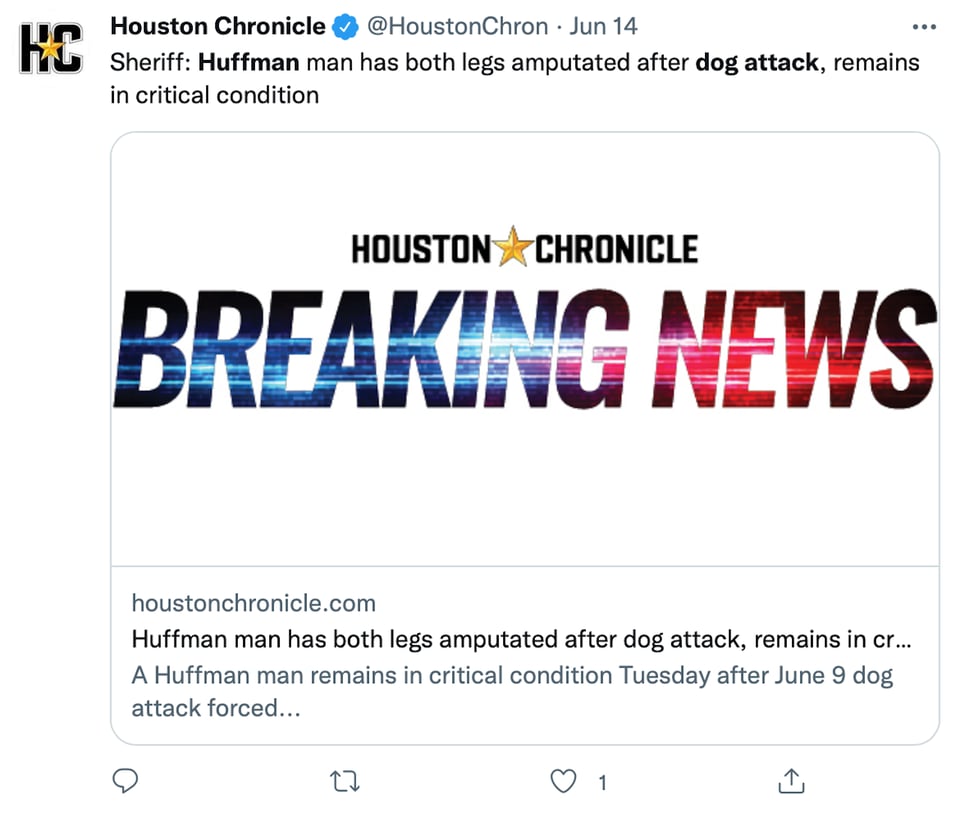Open the houstonchronicle.com domain link
The width and height of the screenshot is (960, 813).
pos(253,603)
